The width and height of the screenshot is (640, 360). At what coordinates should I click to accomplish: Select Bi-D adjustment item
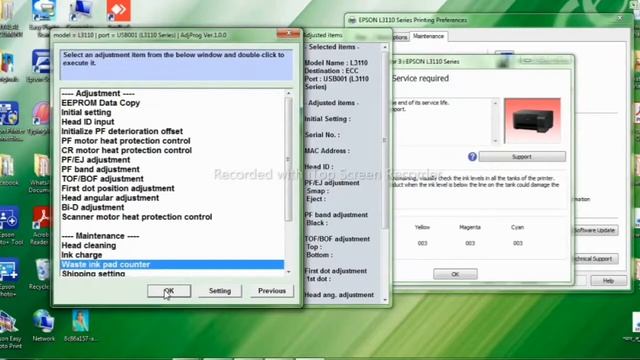click(93, 207)
